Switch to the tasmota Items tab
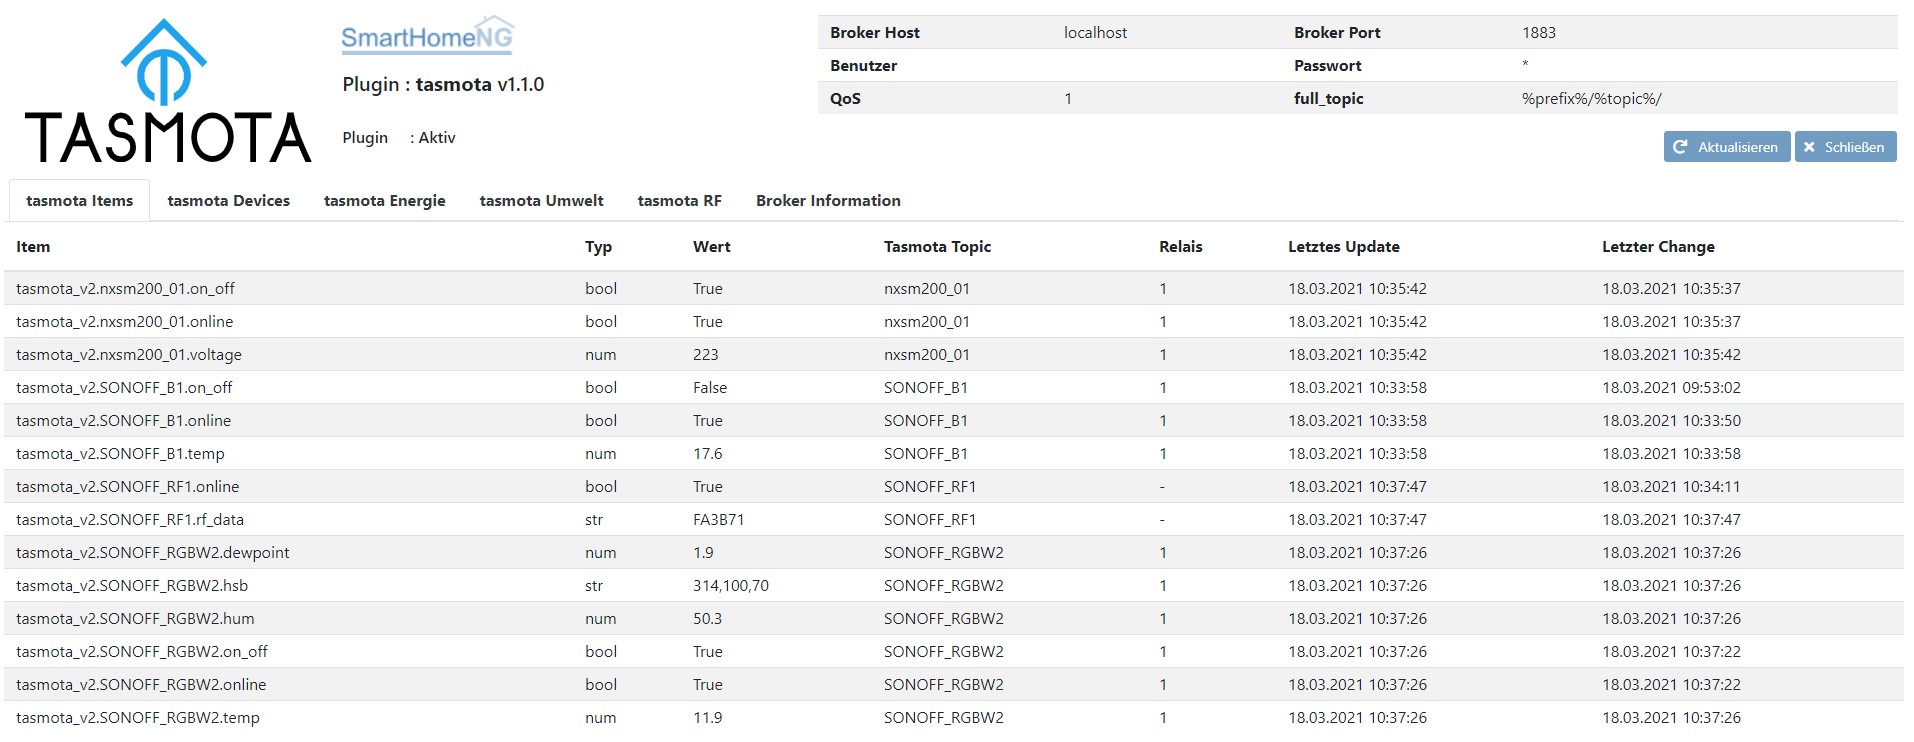This screenshot has width=1914, height=742. click(80, 201)
